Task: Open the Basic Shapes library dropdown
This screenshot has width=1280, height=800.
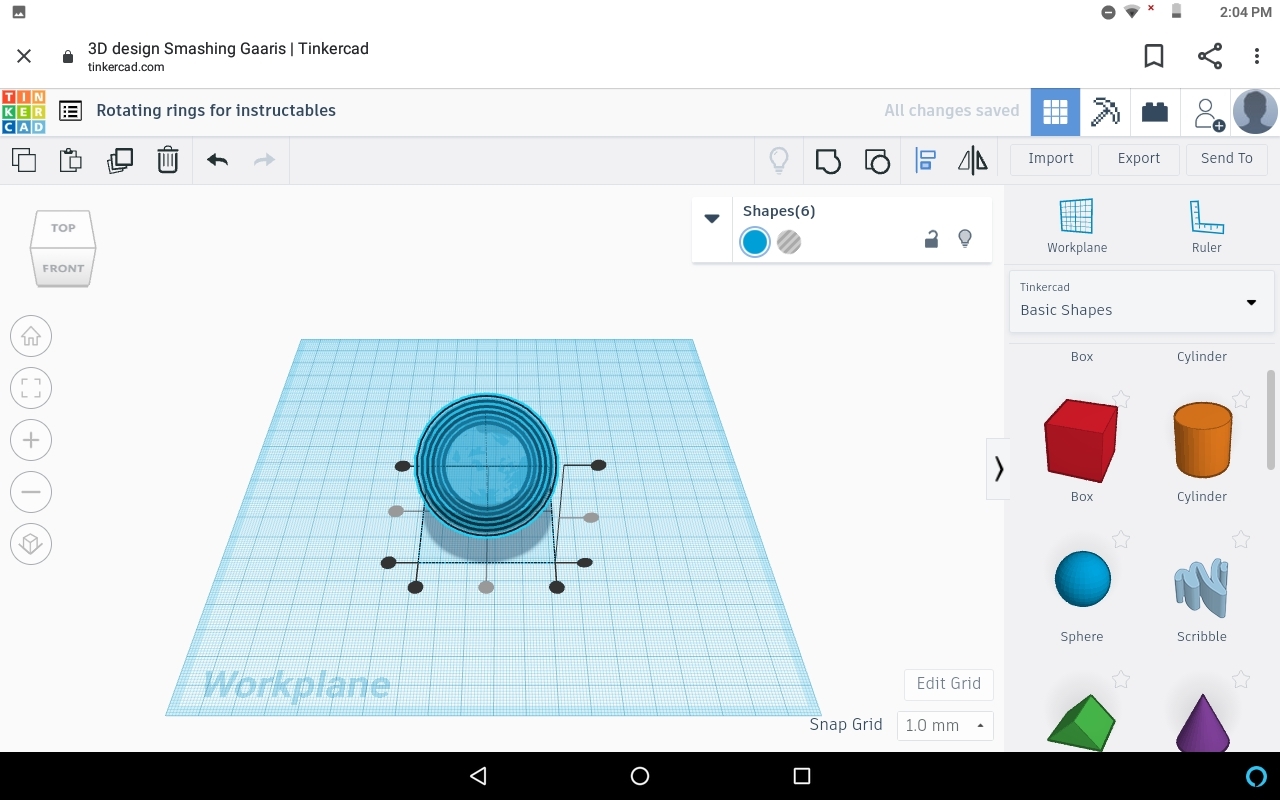Action: click(x=1141, y=301)
